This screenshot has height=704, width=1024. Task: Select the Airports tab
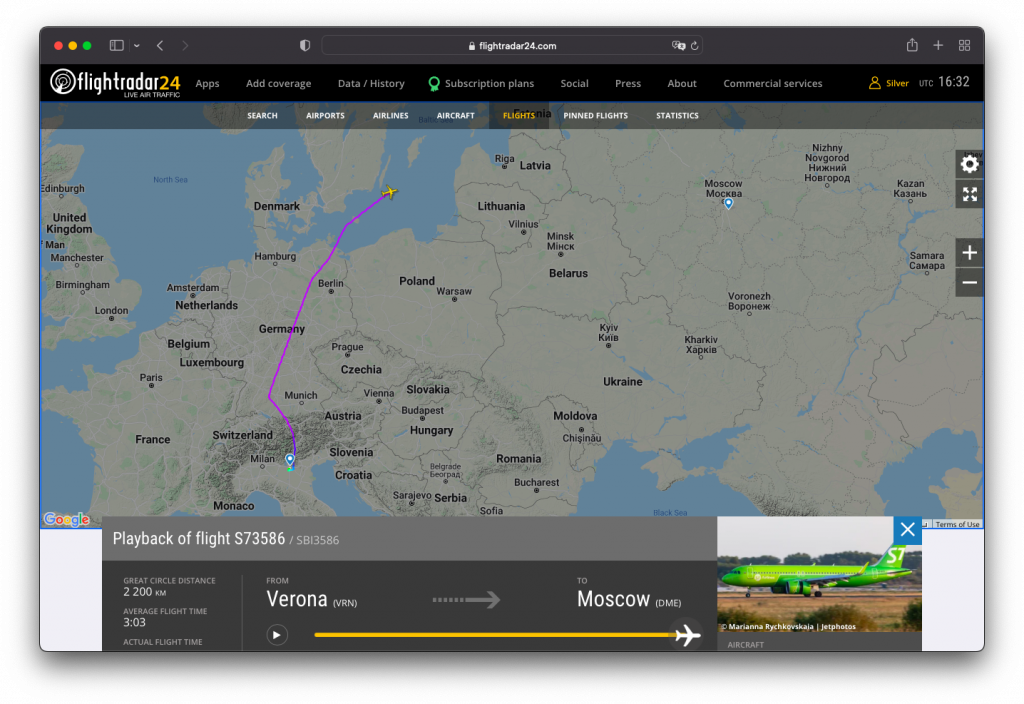pyautogui.click(x=325, y=116)
